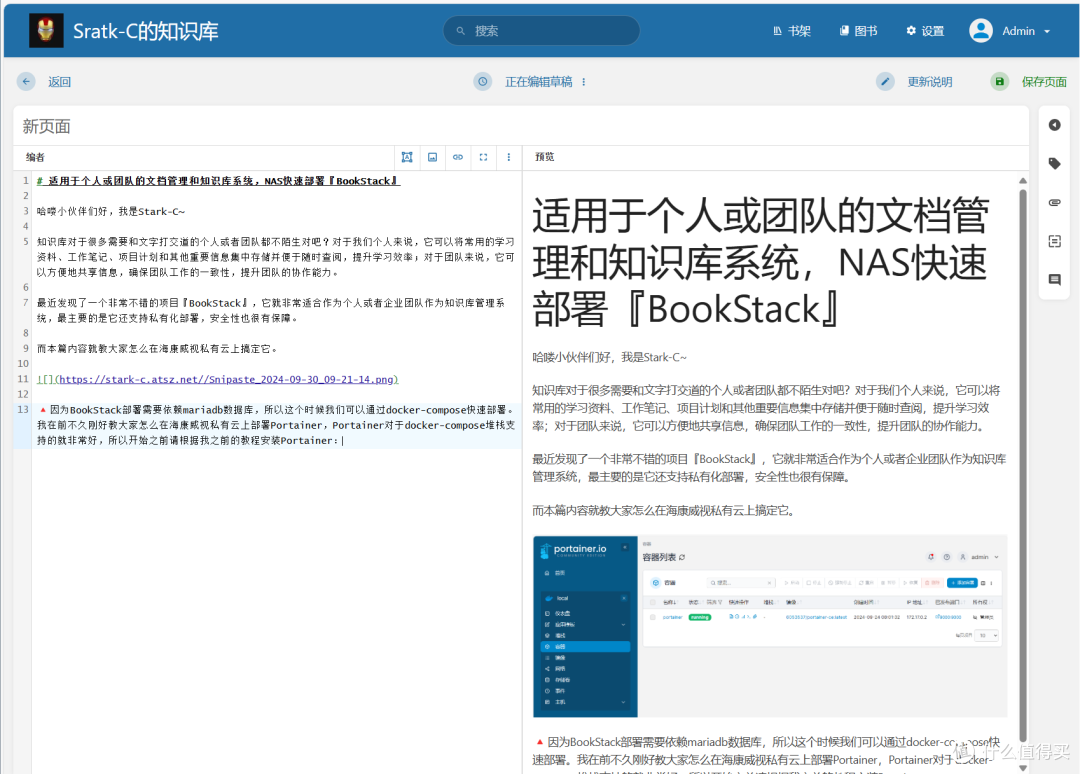The image size is (1080, 774).
Task: Click editor line 1 heading text
Action: click(218, 181)
